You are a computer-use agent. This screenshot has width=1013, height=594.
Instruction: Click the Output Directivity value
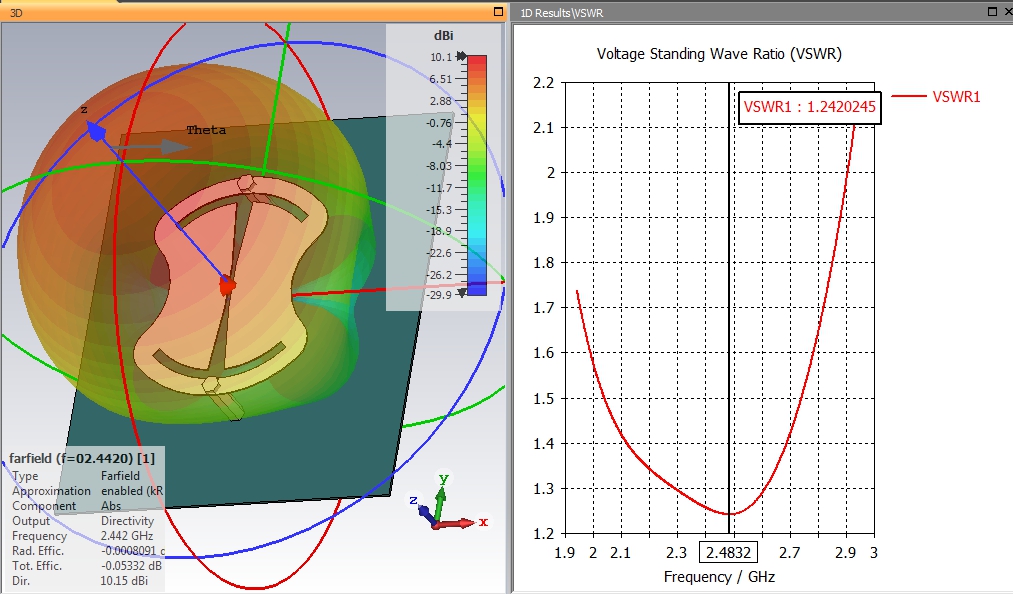coord(127,521)
